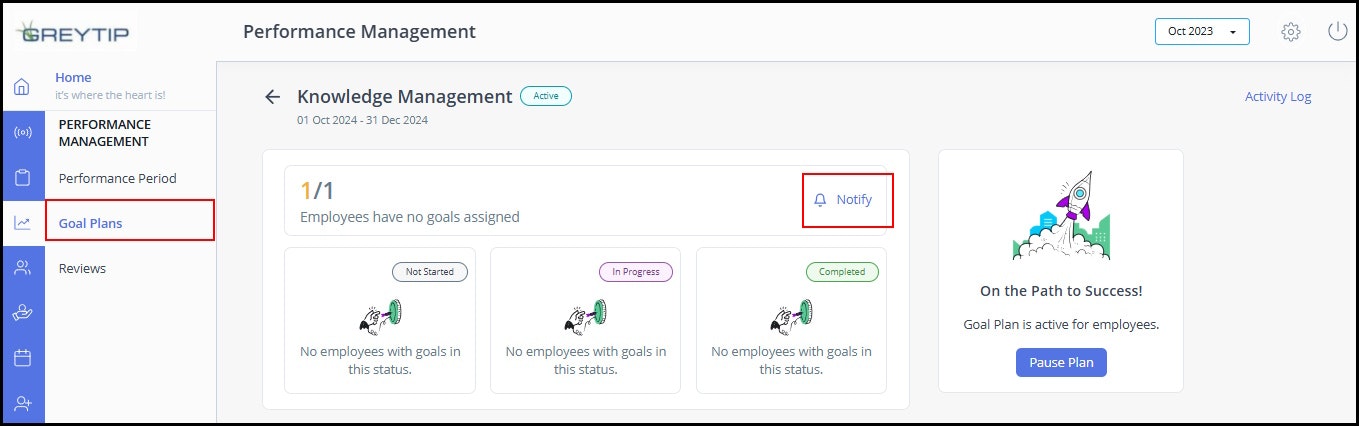Open the broadcast signal sidebar icon

22,132
